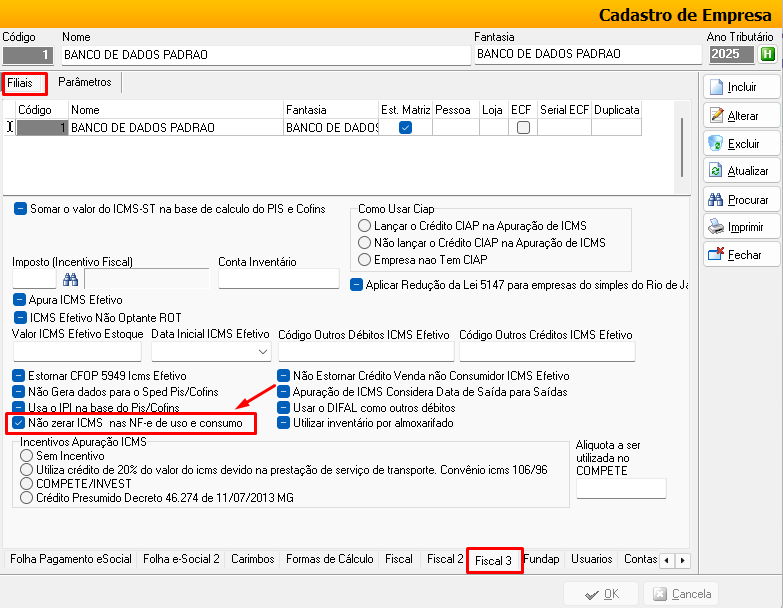
Task: Click the Incluir page icon
Action: coord(716,87)
